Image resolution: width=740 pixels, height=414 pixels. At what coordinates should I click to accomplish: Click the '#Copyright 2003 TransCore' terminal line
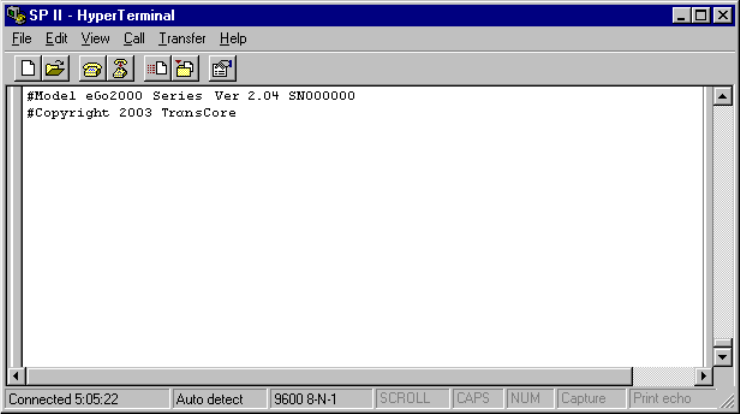131,113
